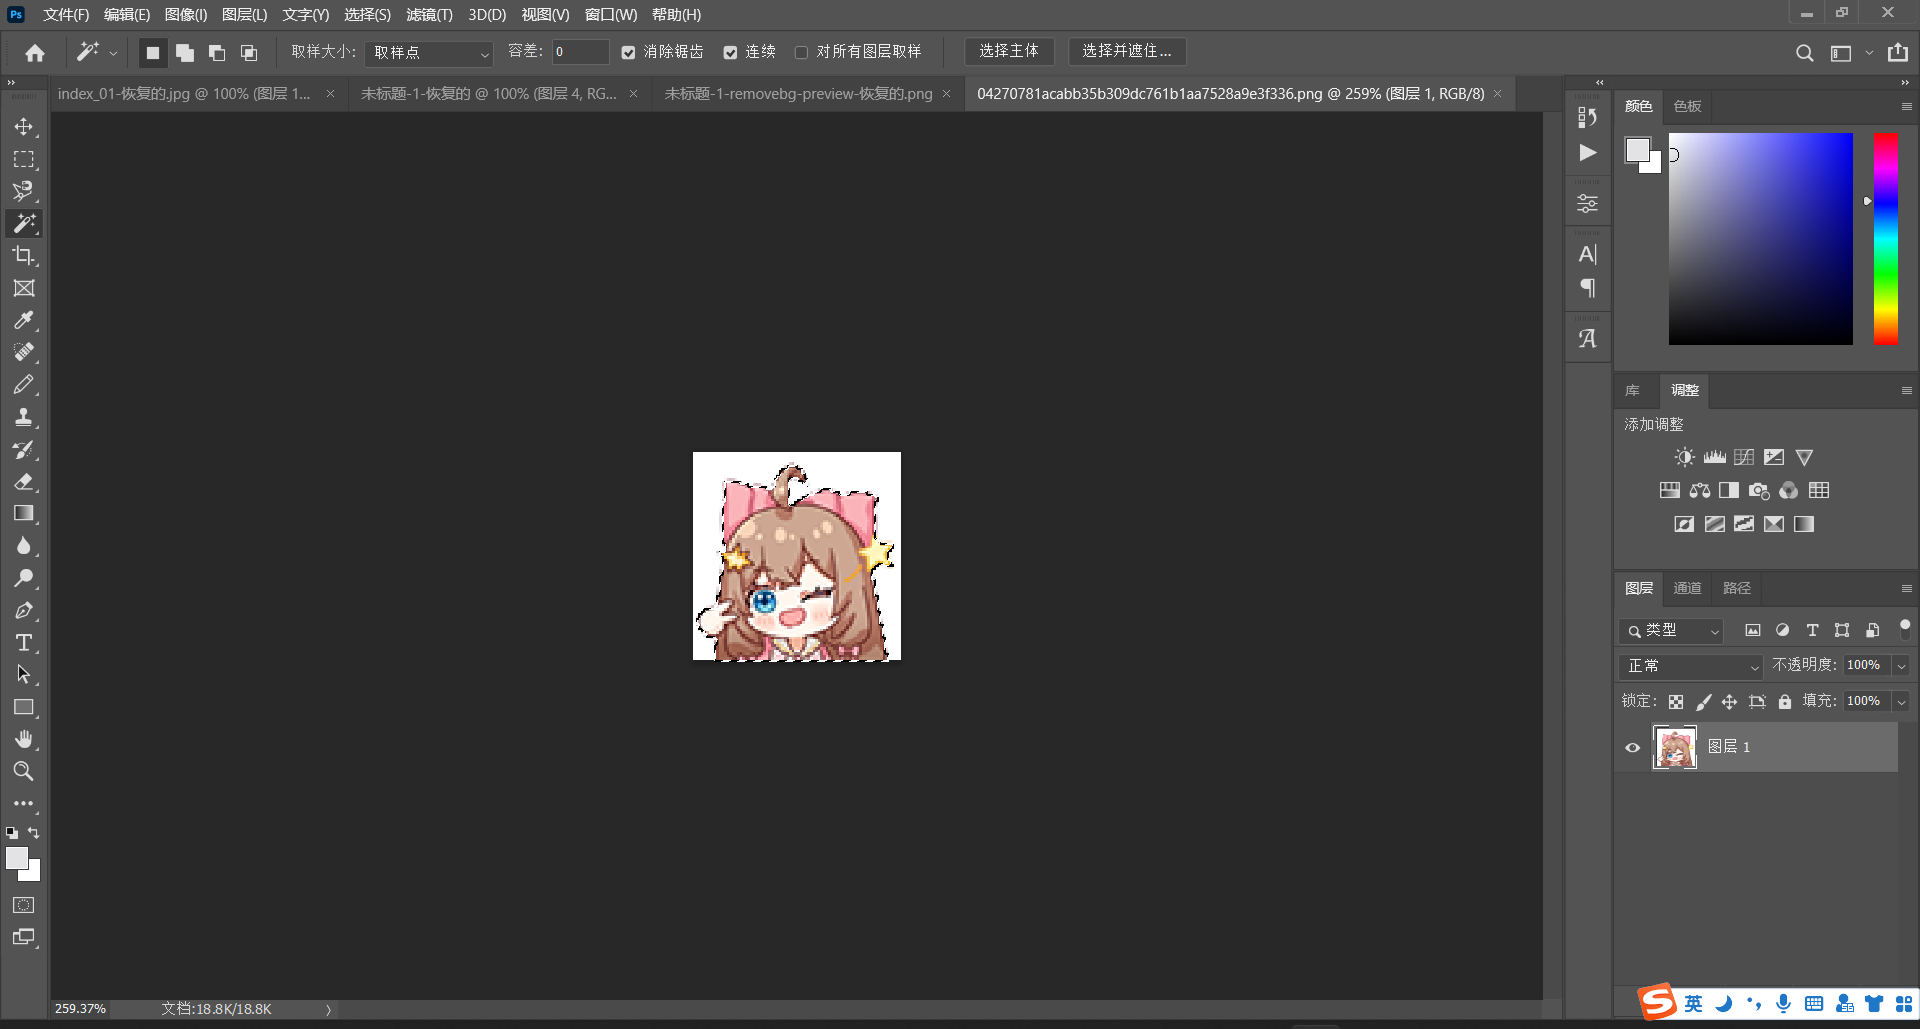The height and width of the screenshot is (1029, 1920).
Task: Click the share icon at top right
Action: coord(1898,52)
